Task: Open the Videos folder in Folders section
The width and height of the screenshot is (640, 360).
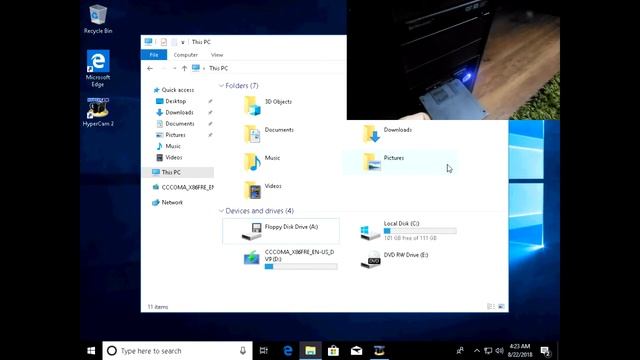Action: [x=263, y=190]
